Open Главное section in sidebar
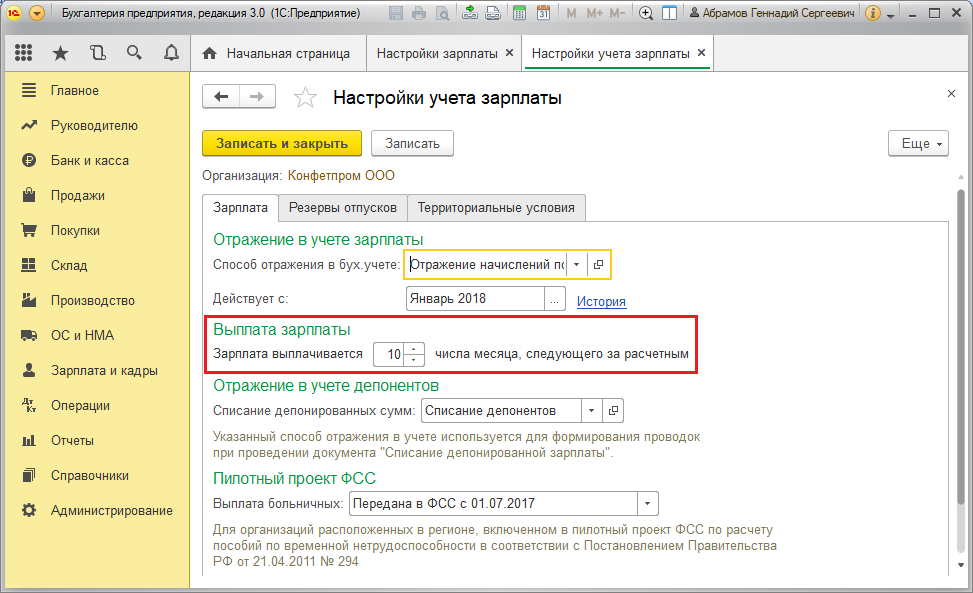 tap(97, 91)
